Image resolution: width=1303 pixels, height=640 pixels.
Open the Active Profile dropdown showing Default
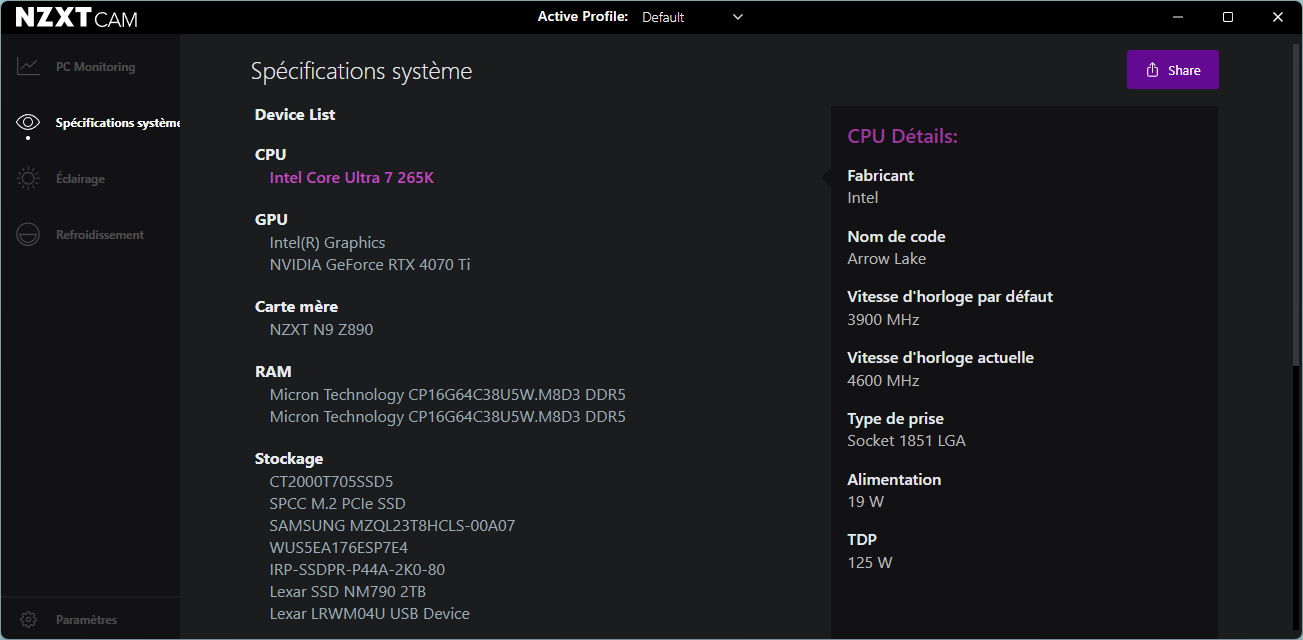pyautogui.click(x=692, y=17)
